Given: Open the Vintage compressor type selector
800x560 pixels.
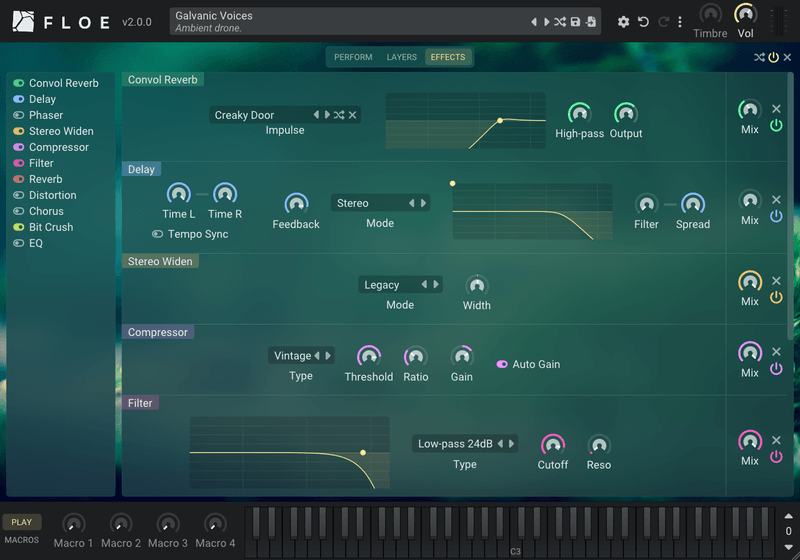Looking at the screenshot, I should (x=293, y=355).
